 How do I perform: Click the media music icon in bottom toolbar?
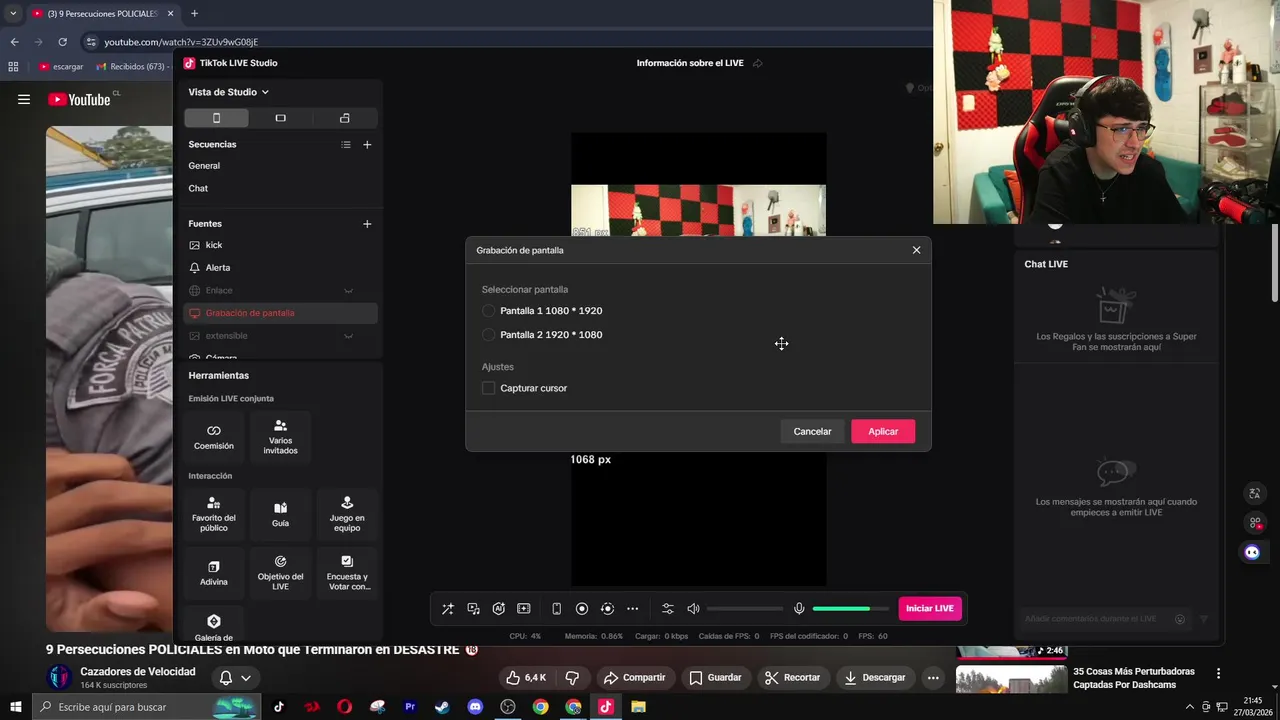[473, 609]
